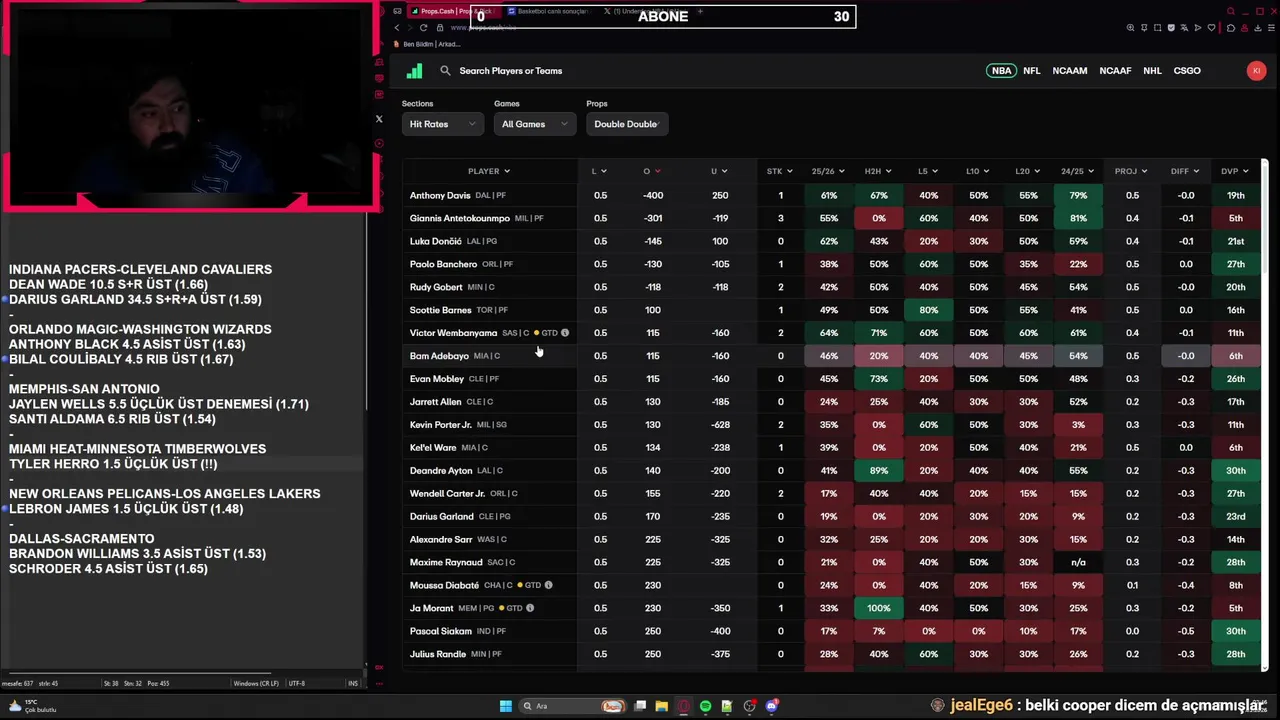1280x720 pixels.
Task: Click info icon next to Ja Morant
Action: [x=530, y=608]
